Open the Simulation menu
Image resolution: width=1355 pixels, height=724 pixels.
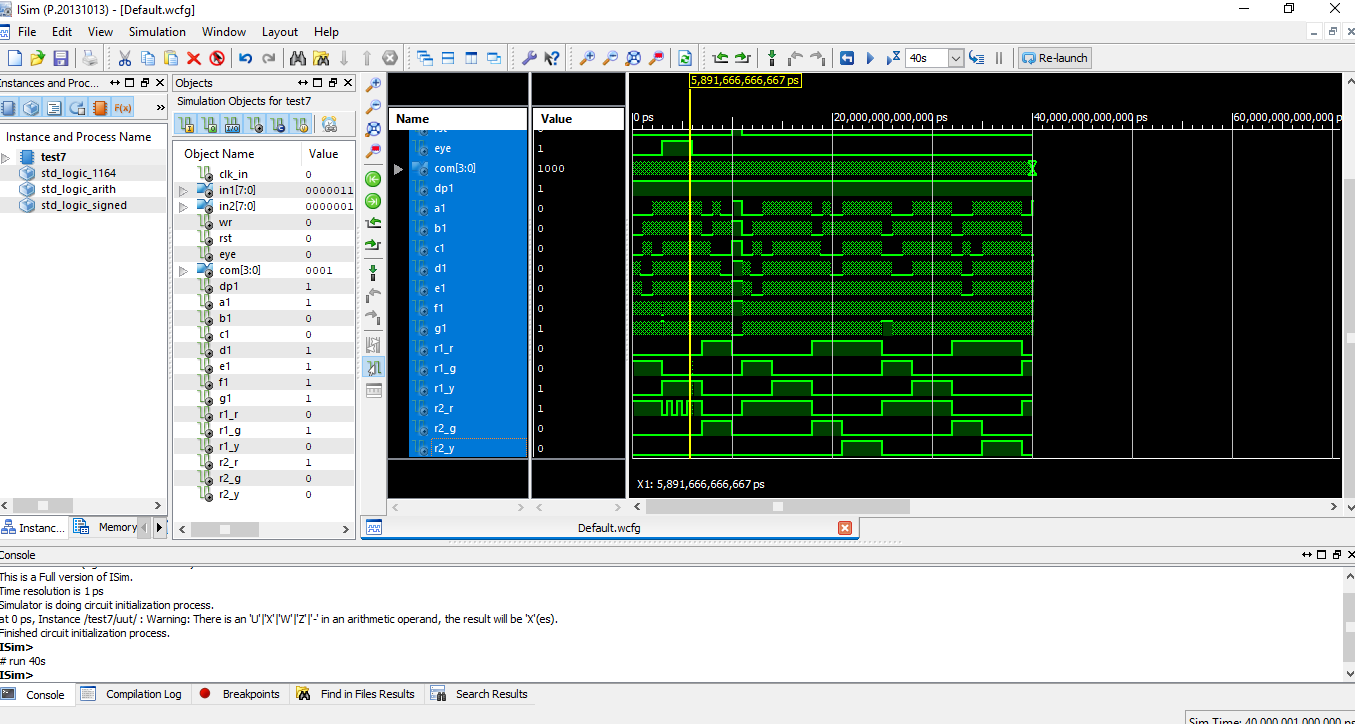(156, 31)
